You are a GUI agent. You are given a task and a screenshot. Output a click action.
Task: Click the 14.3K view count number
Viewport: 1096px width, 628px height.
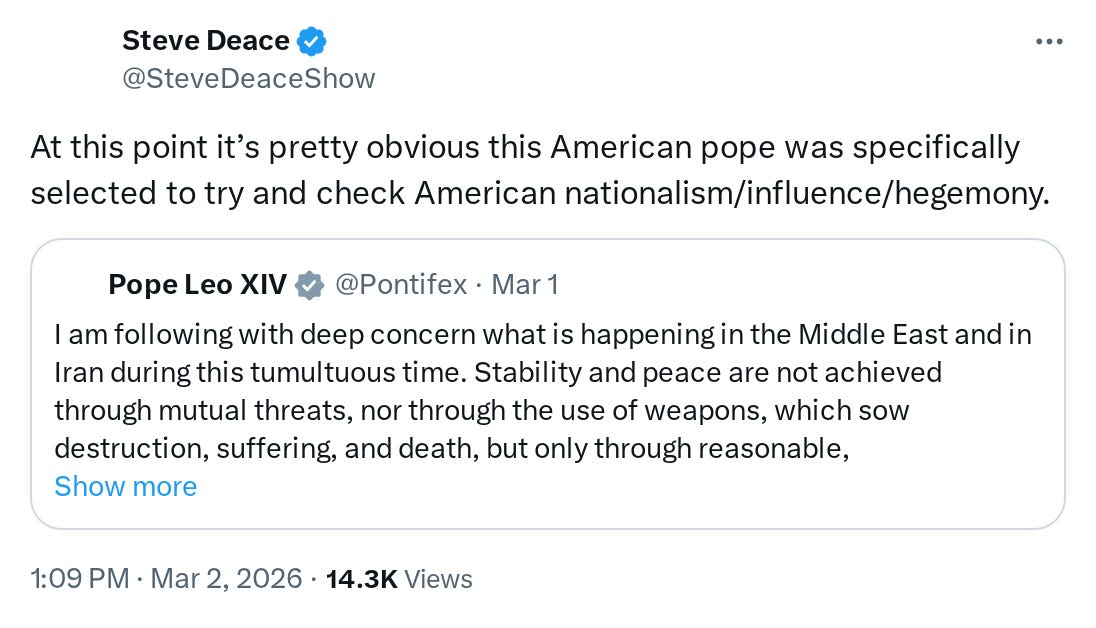362,578
